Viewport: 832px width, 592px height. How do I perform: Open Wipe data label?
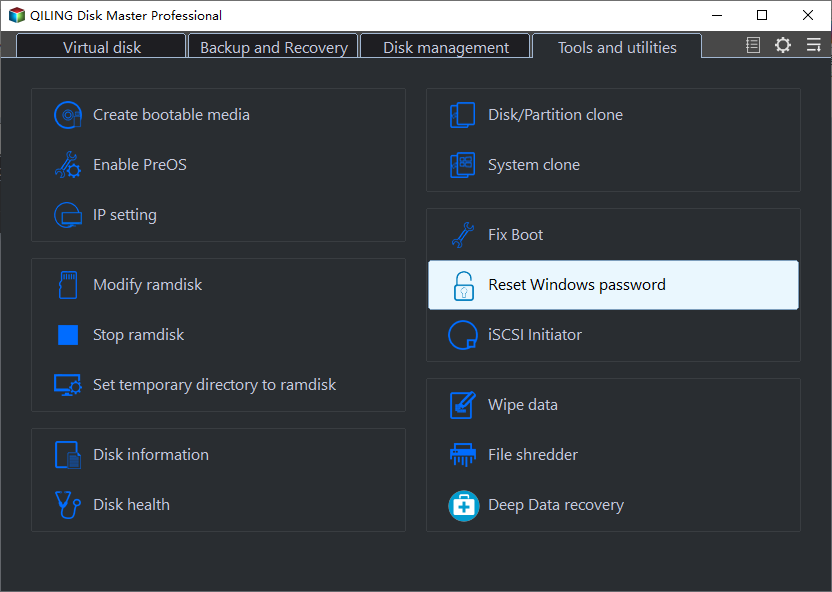(523, 405)
